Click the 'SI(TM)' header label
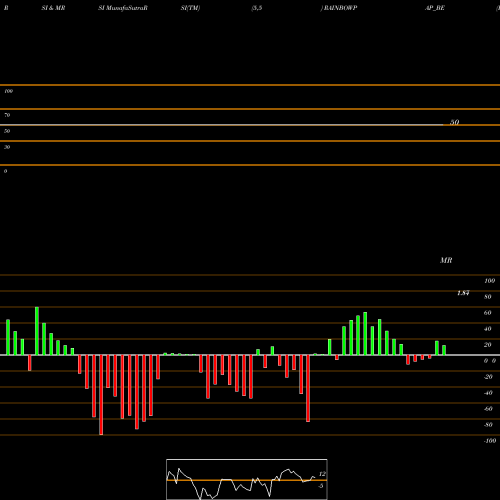This screenshot has width=500, height=500. [190, 8]
